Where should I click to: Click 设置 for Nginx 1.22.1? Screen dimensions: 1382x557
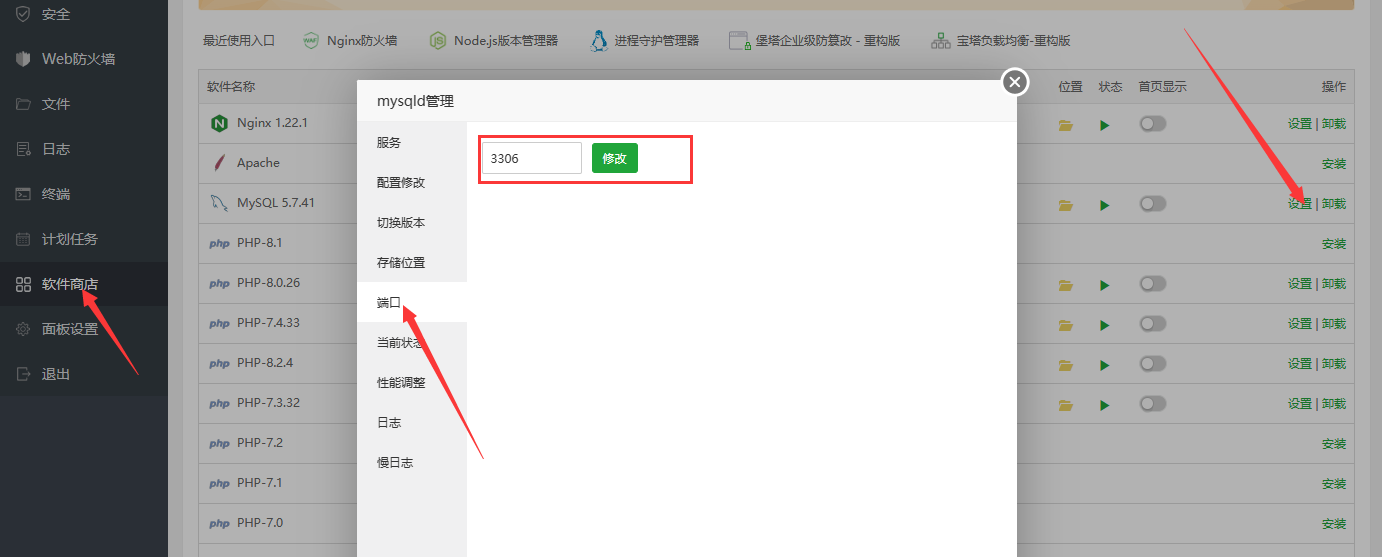click(x=1300, y=124)
